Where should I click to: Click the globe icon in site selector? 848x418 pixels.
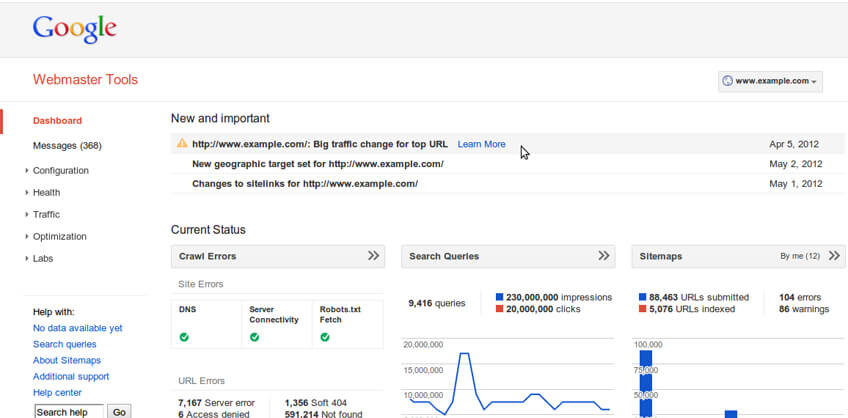(727, 81)
